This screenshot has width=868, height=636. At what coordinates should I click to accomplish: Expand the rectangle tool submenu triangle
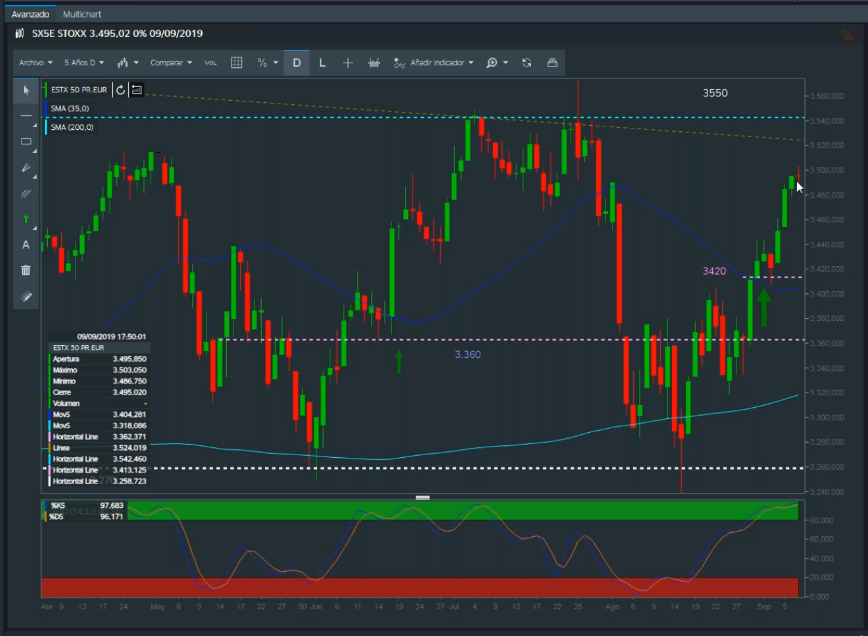pos(34,151)
